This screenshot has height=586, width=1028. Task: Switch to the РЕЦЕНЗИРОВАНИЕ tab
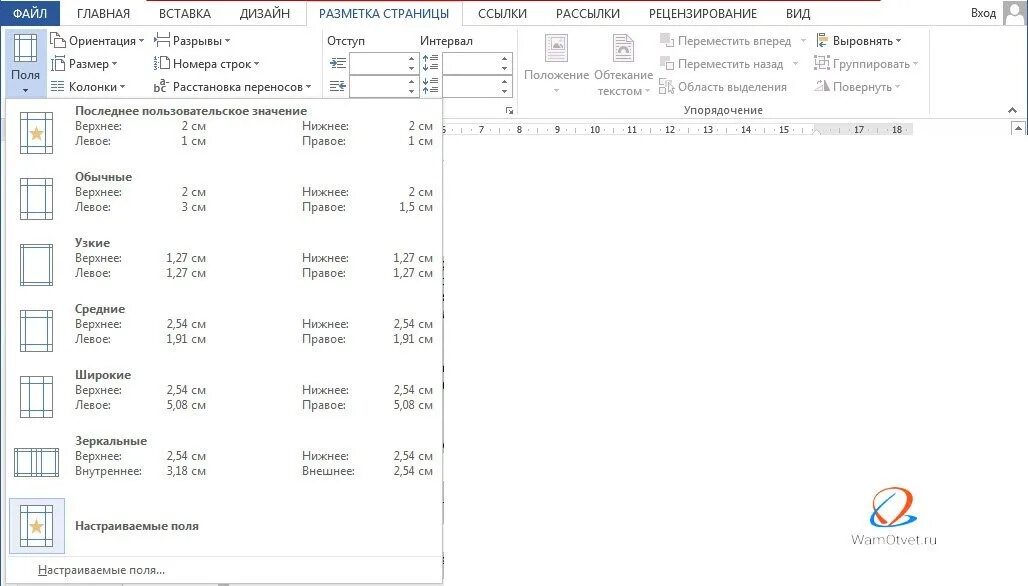pyautogui.click(x=703, y=13)
